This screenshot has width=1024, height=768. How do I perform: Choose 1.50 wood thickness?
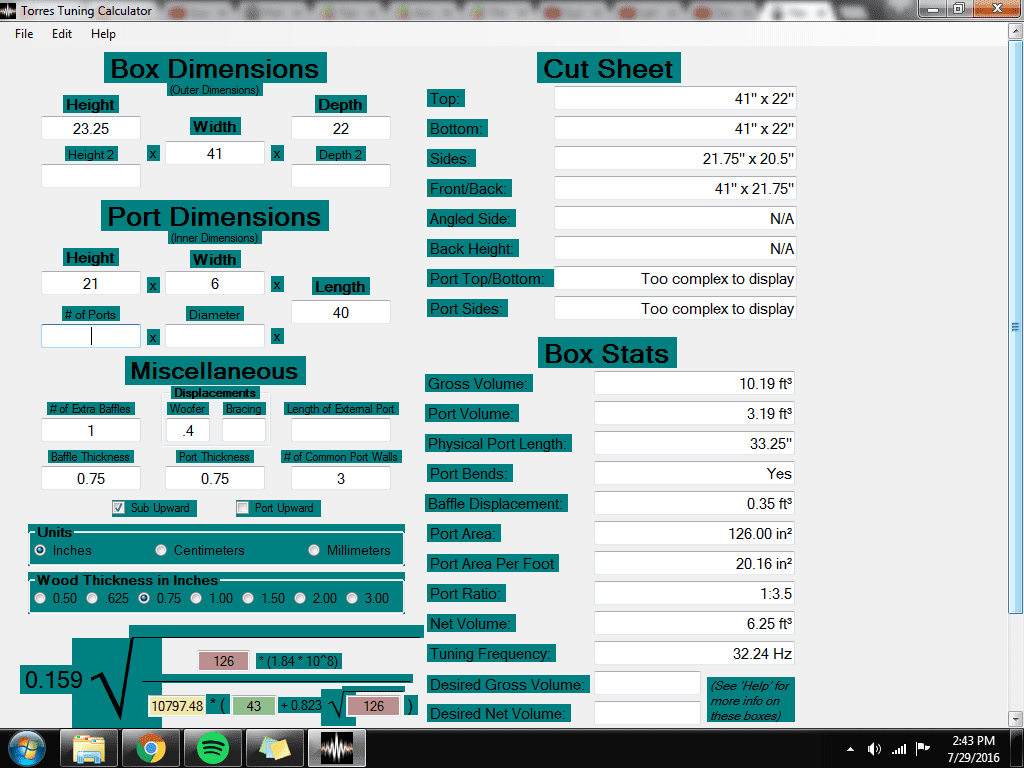[248, 598]
